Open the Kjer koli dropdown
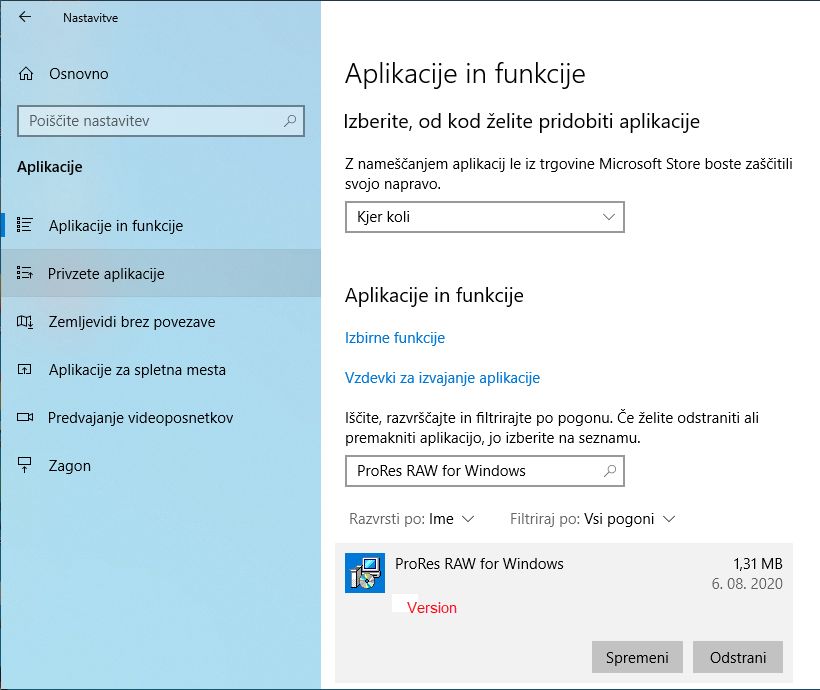This screenshot has width=820, height=690. tap(484, 217)
